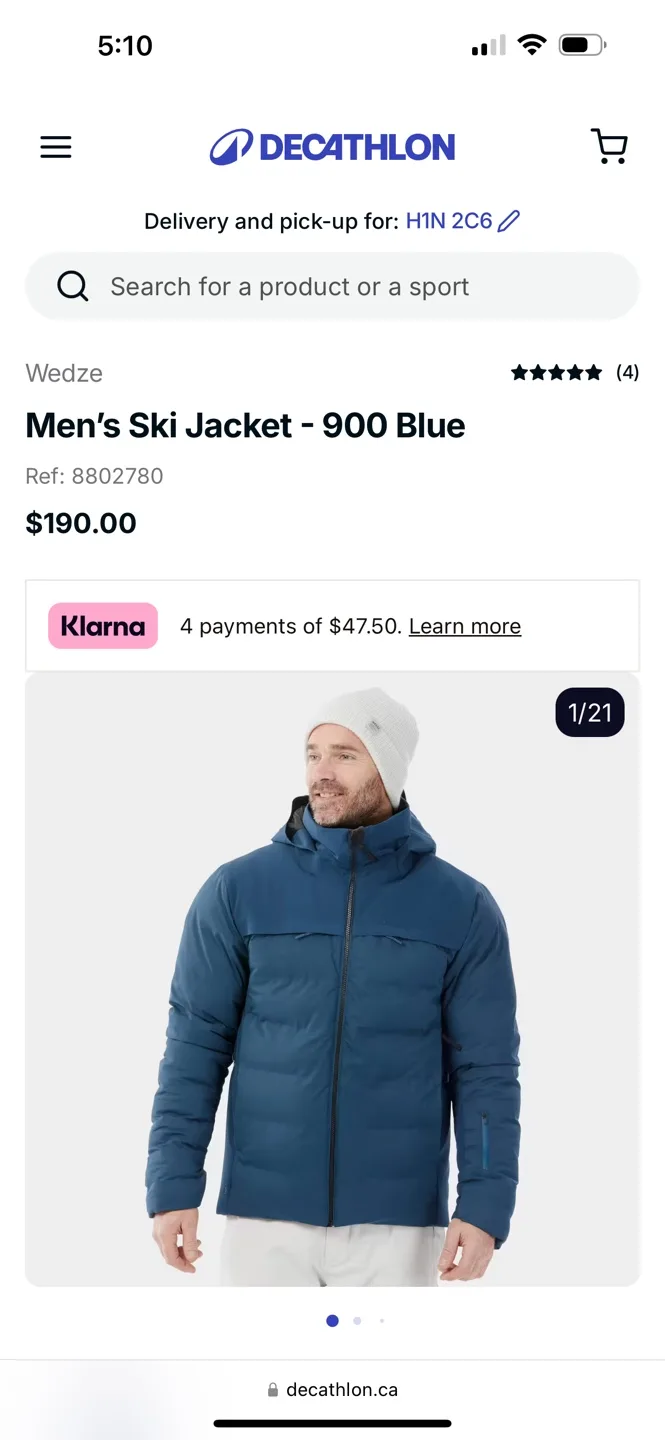Open the five-star rating reviews

pyautogui.click(x=557, y=373)
